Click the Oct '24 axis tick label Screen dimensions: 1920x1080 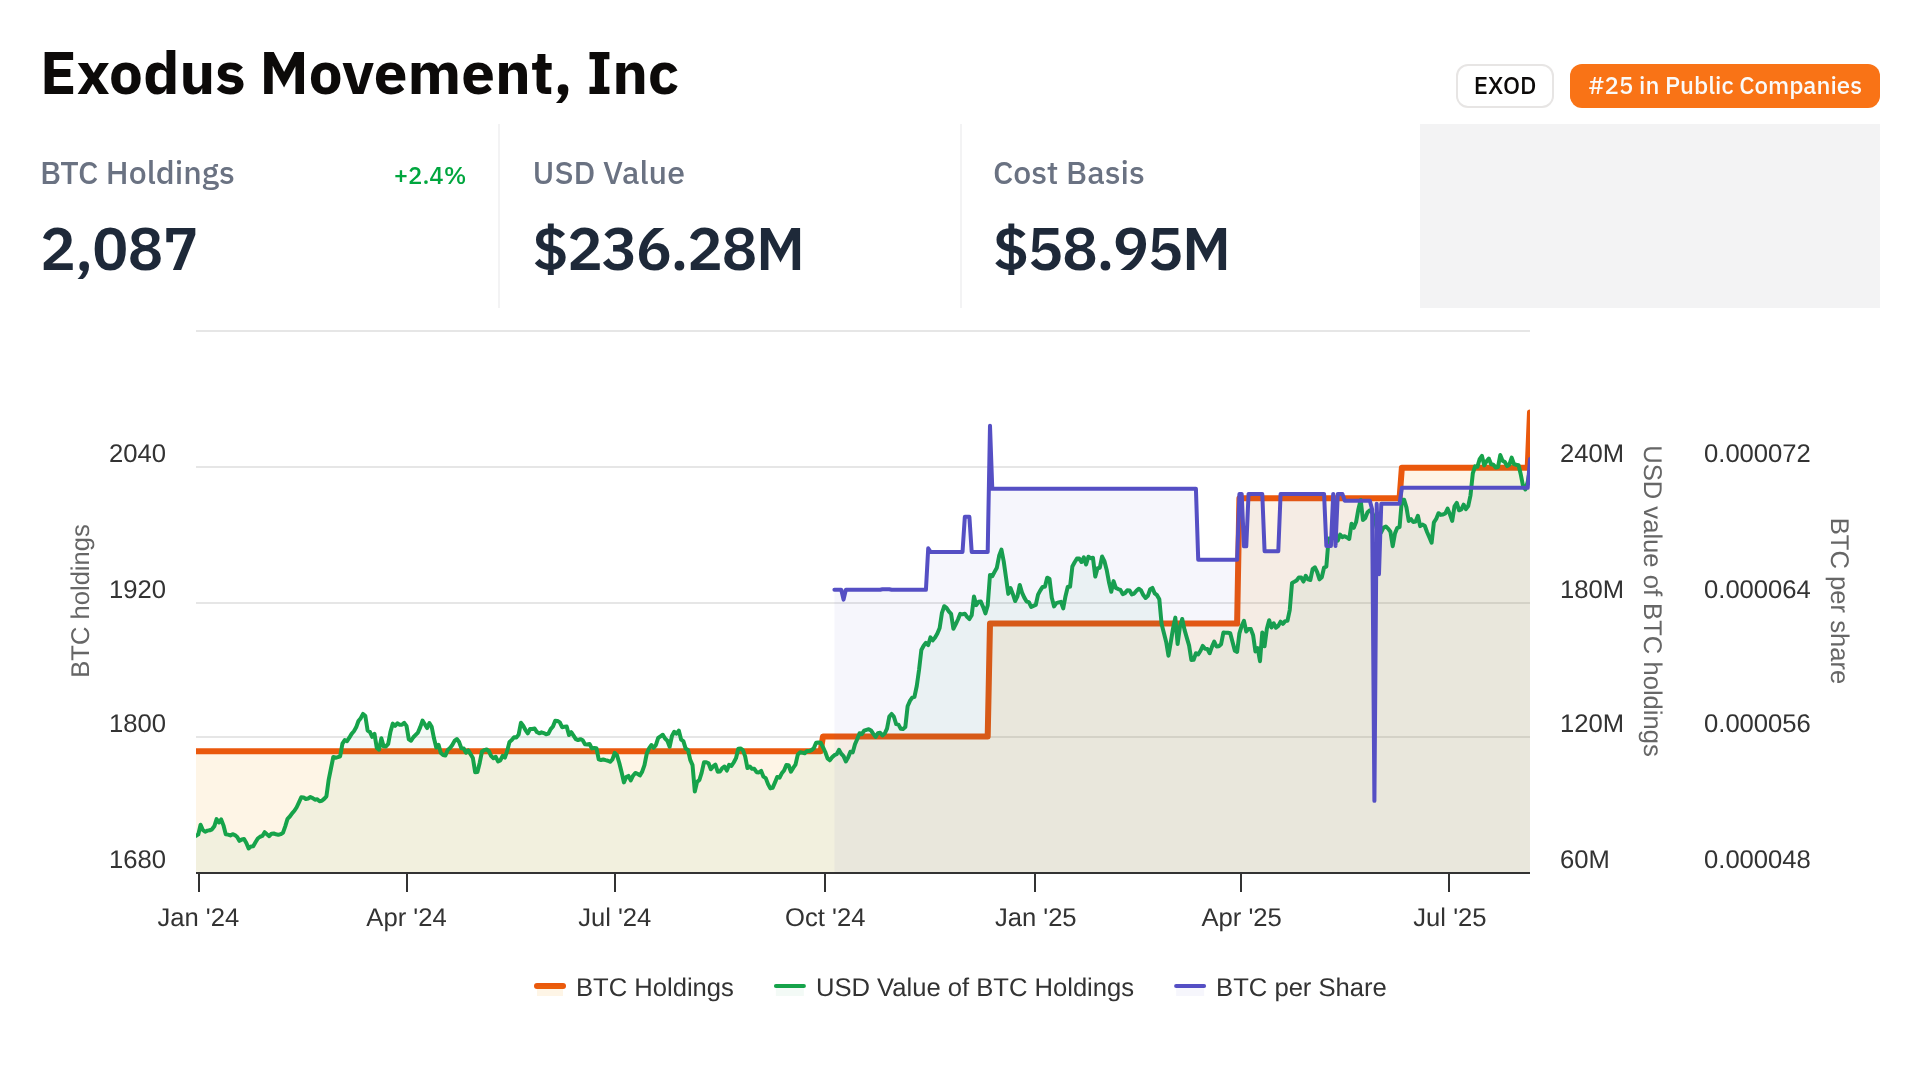coord(825,918)
